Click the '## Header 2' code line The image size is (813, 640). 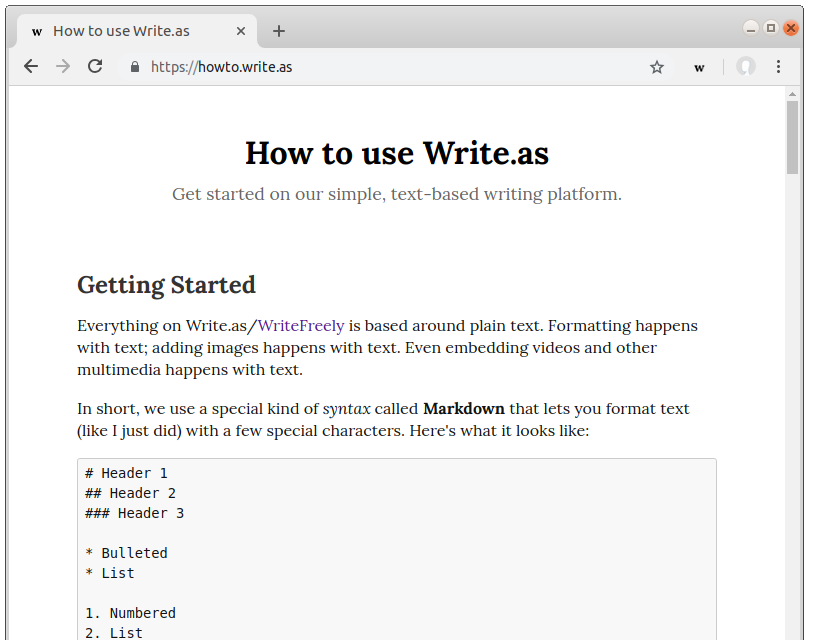point(131,493)
